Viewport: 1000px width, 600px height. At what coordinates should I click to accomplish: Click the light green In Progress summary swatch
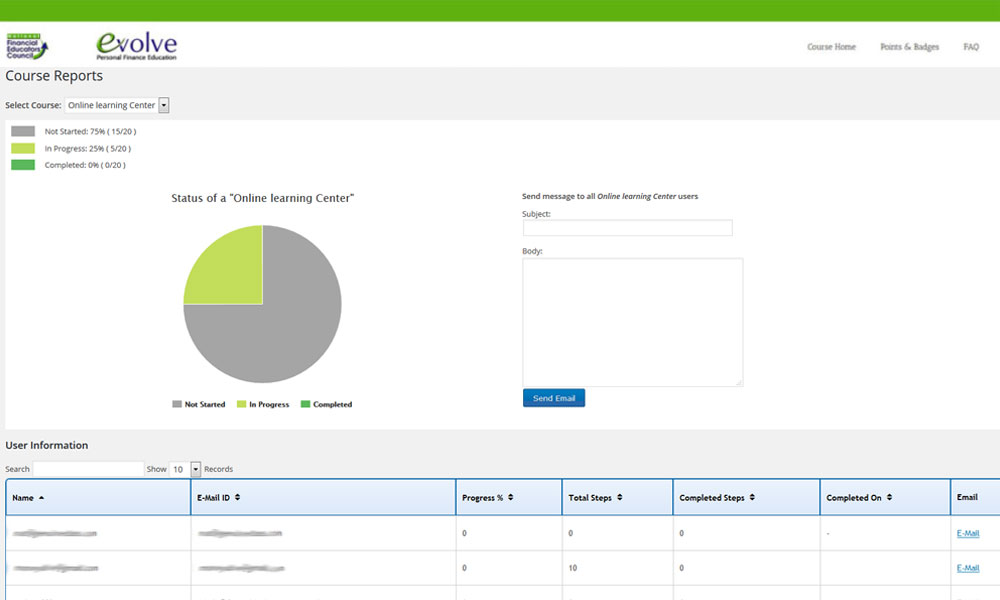pos(23,149)
